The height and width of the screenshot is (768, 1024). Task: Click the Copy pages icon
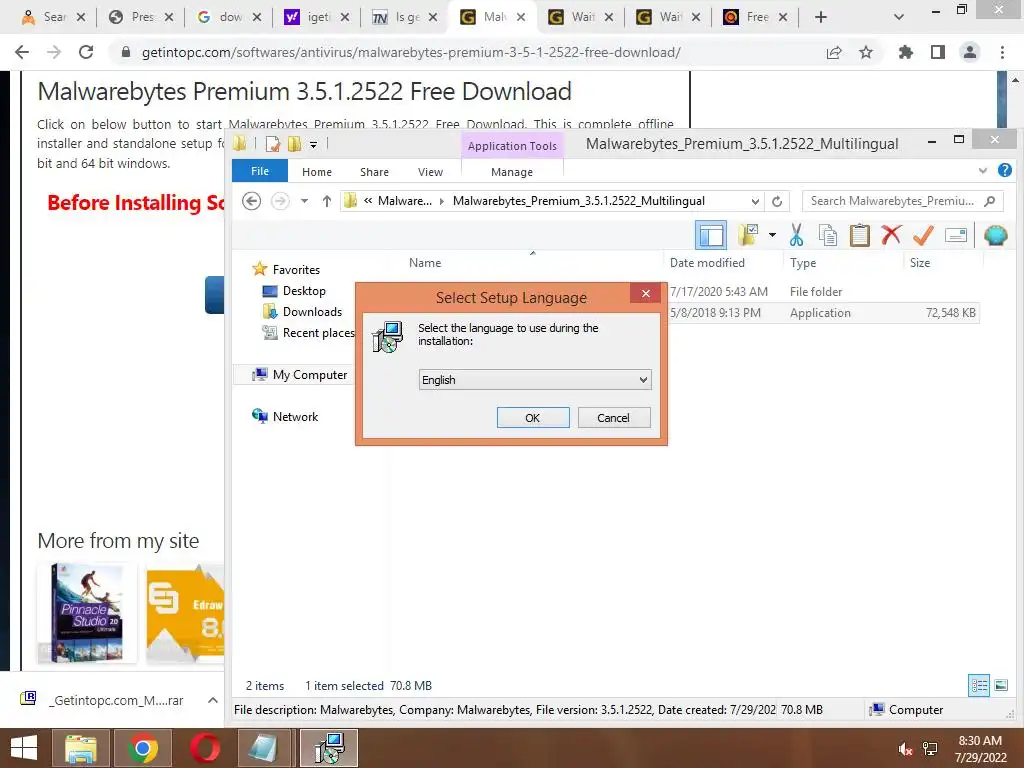point(827,235)
